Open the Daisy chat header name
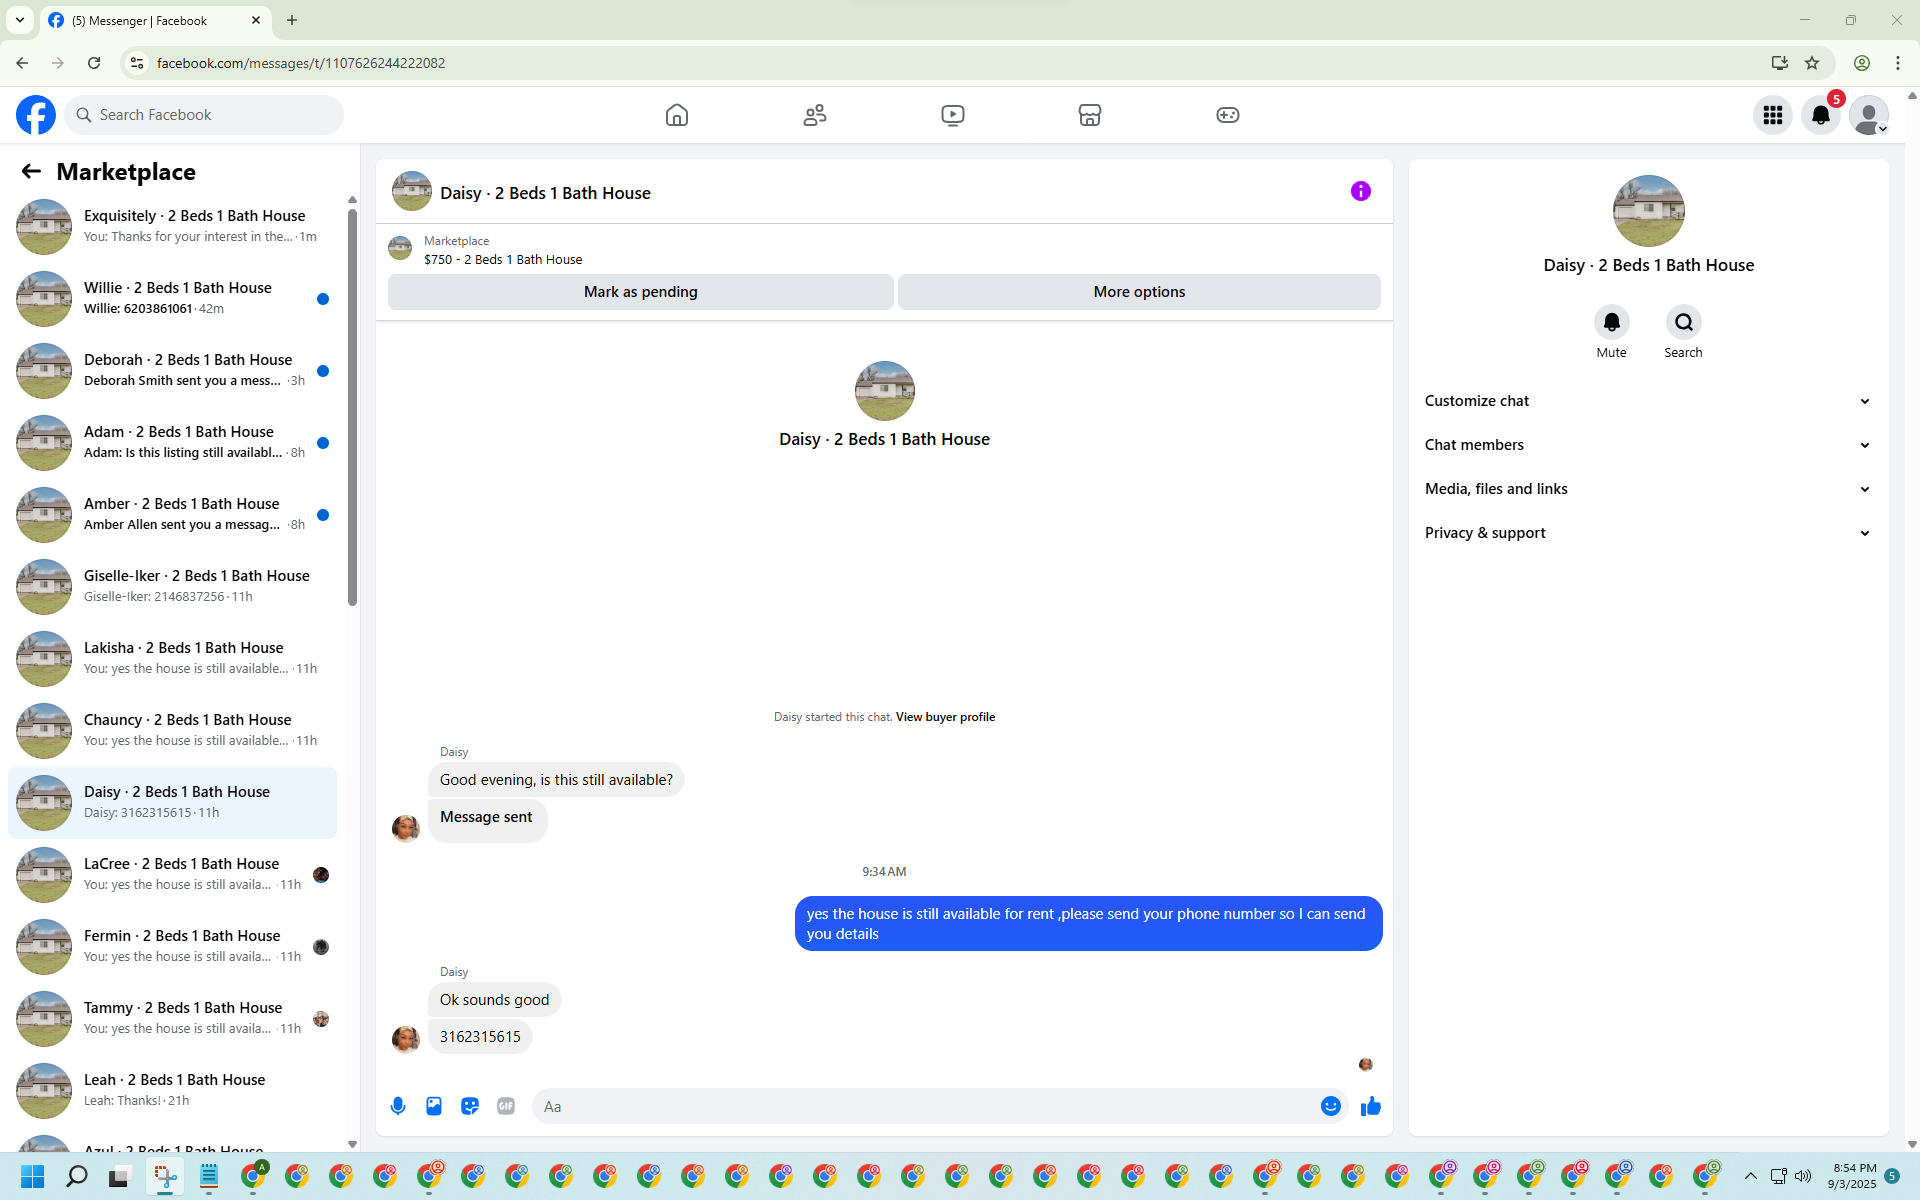The image size is (1920, 1200). click(545, 193)
